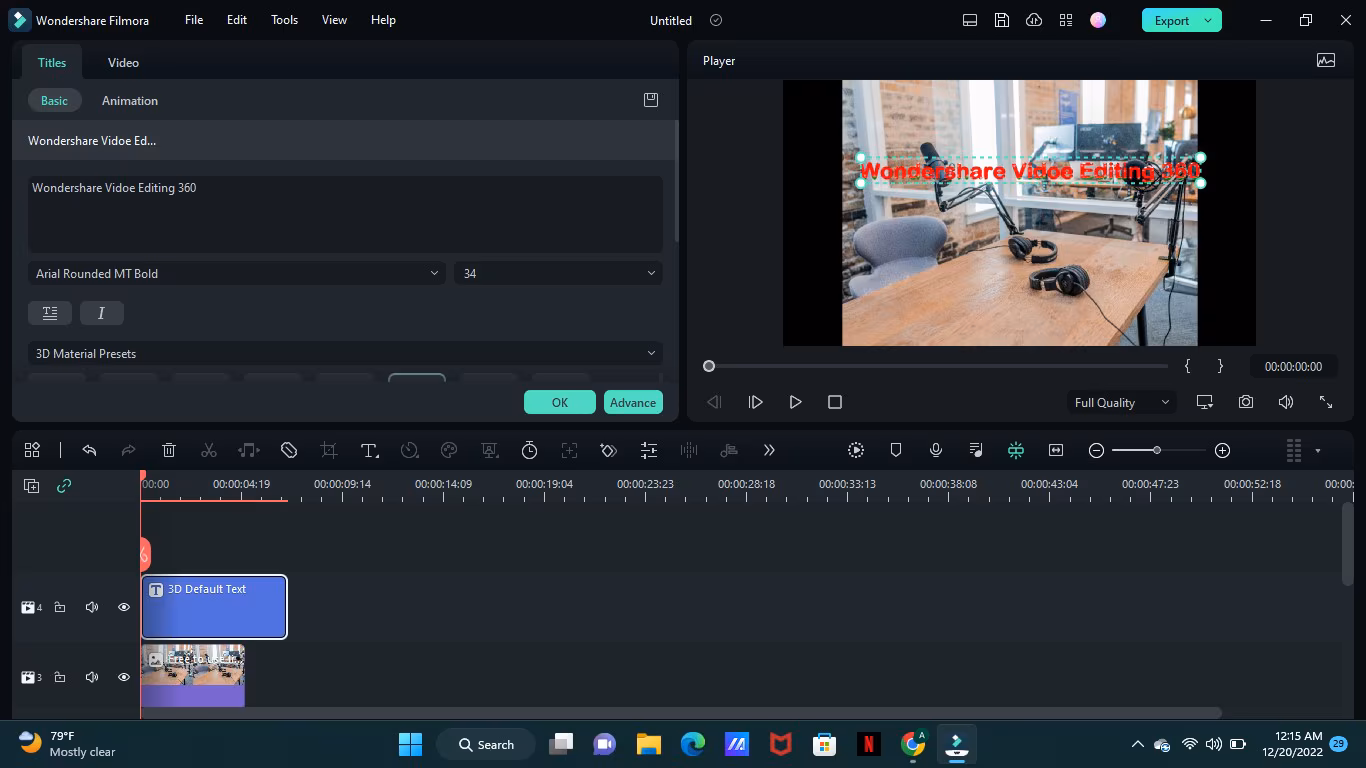Open the Export options arrow
The width and height of the screenshot is (1366, 768).
(1208, 20)
